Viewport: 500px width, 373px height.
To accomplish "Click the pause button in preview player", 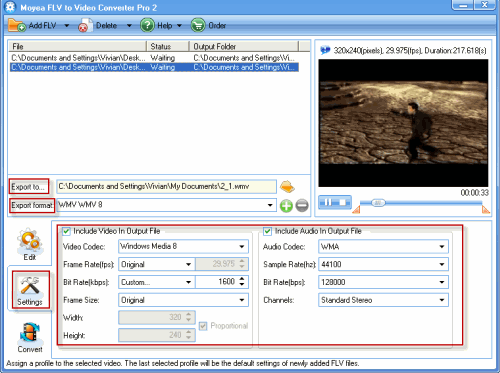I will (x=328, y=202).
